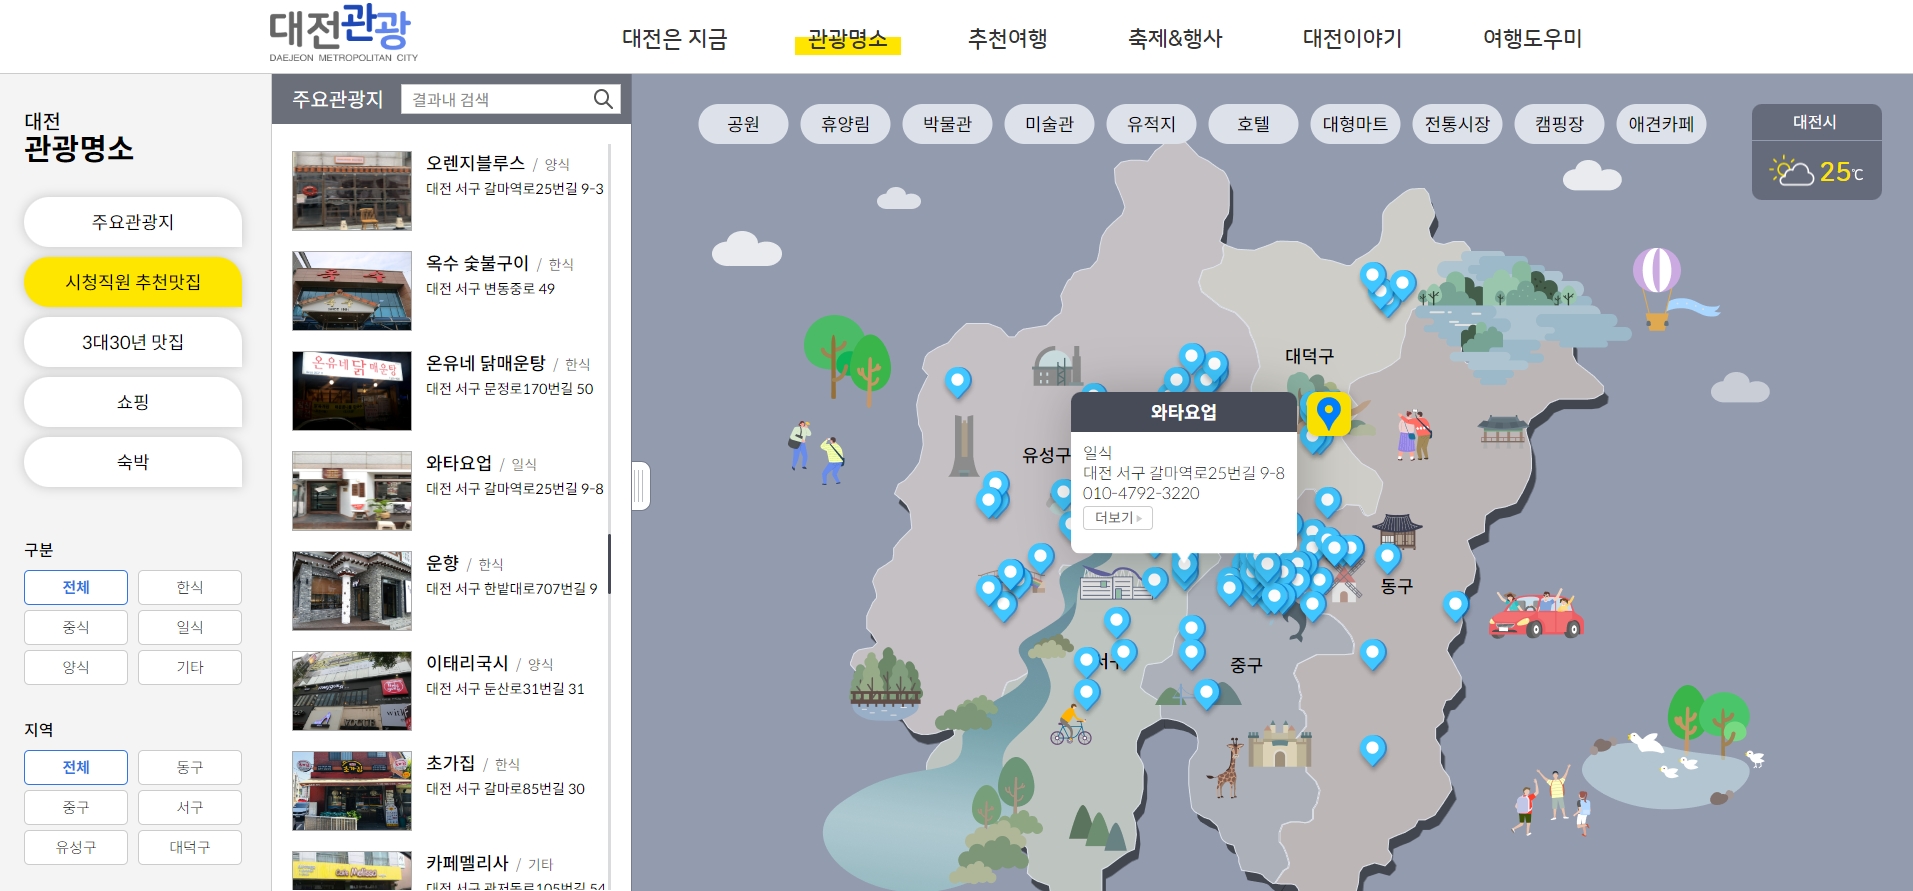The height and width of the screenshot is (891, 1913).
Task: Filter by 기타 cuisine
Action: (x=190, y=667)
